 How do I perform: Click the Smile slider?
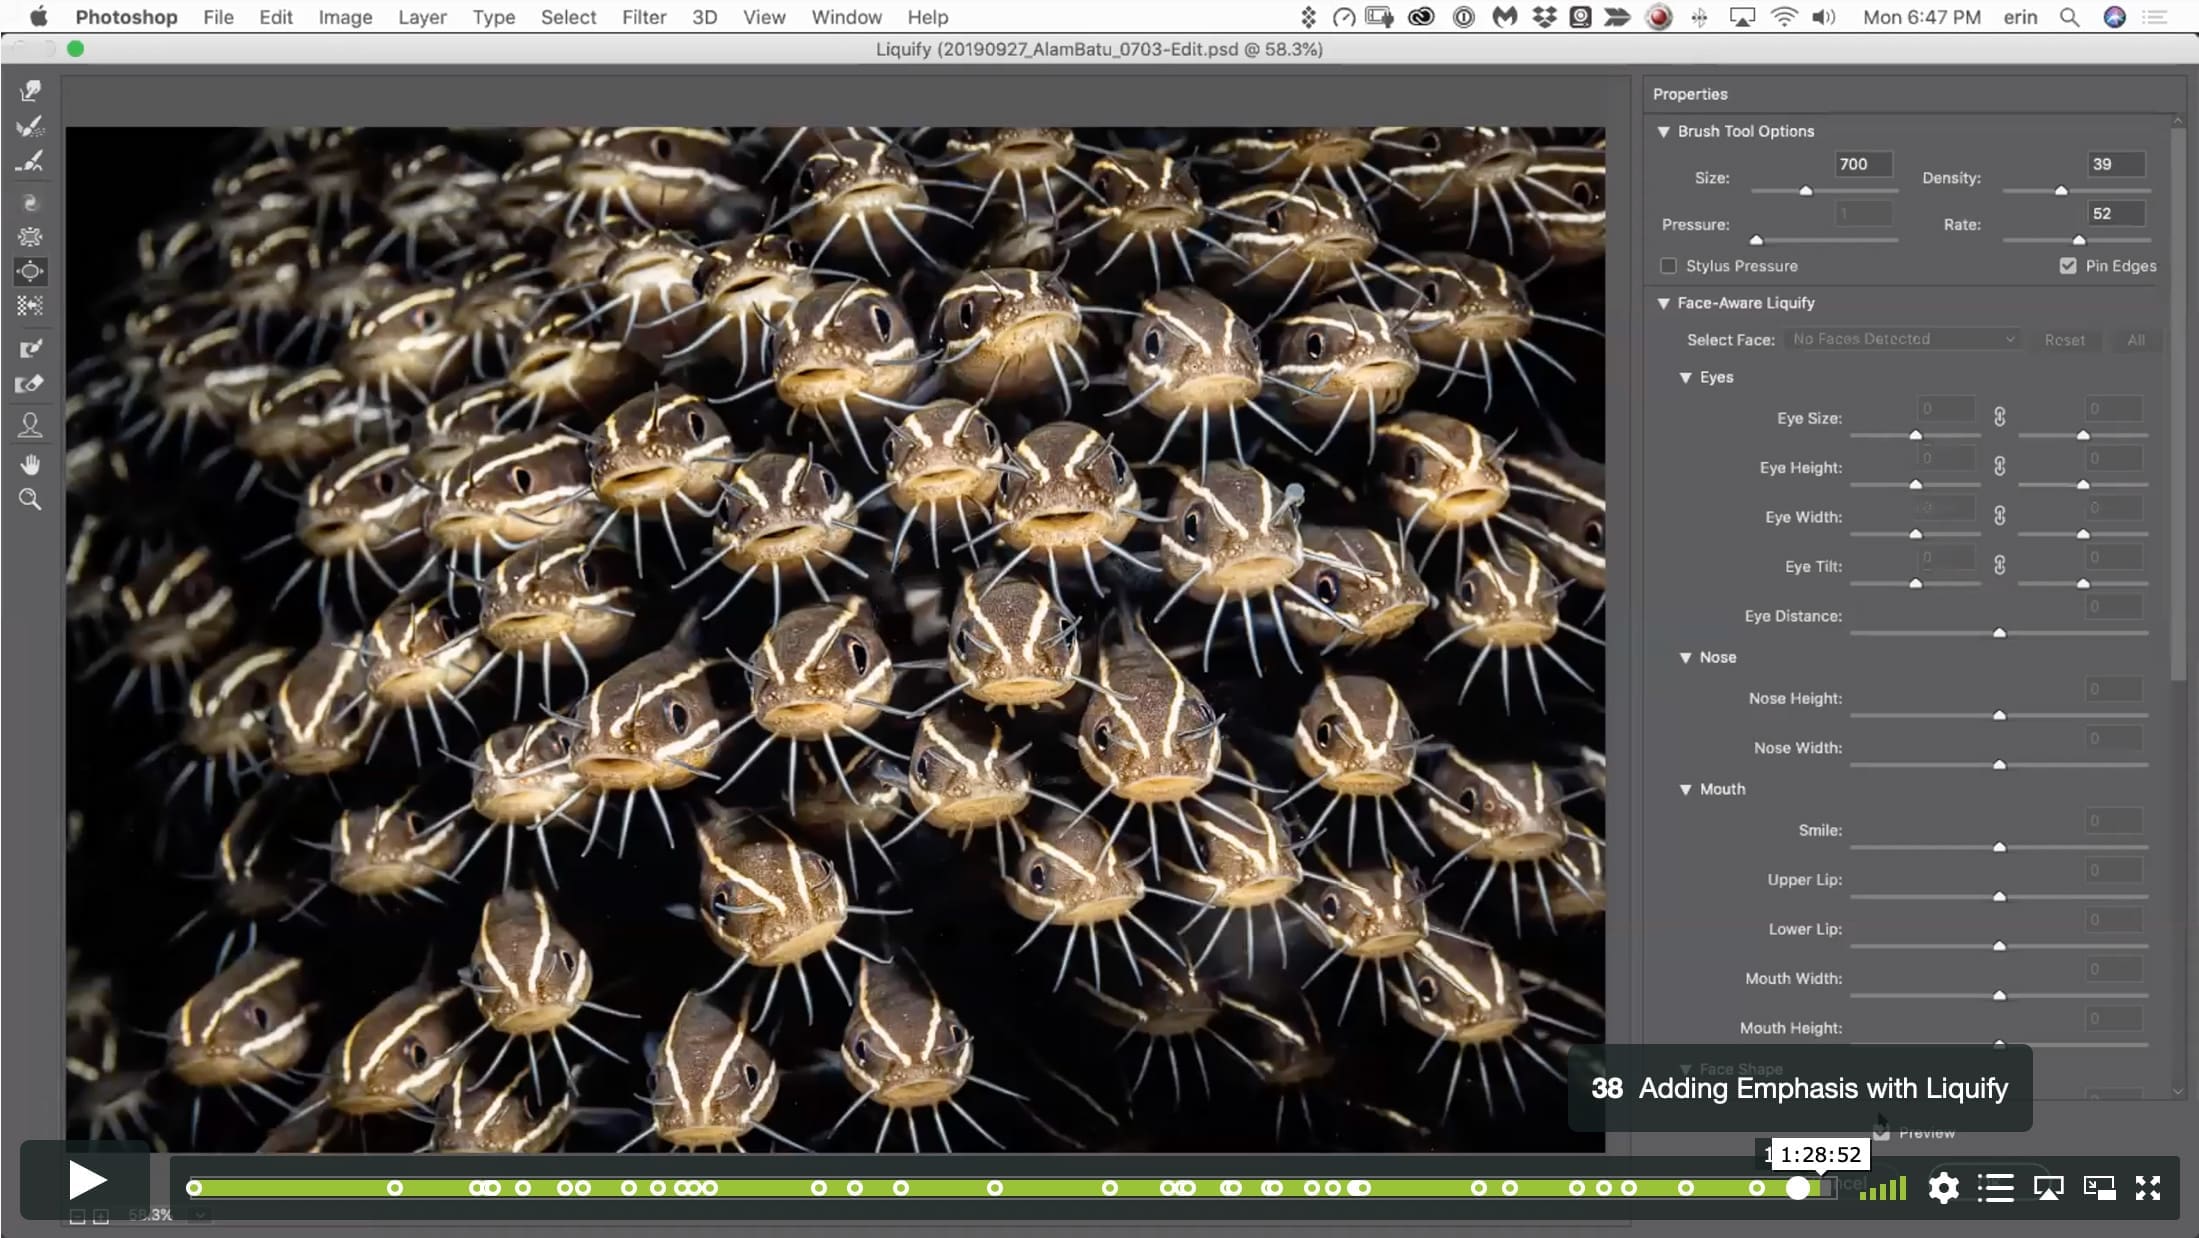[x=1999, y=847]
